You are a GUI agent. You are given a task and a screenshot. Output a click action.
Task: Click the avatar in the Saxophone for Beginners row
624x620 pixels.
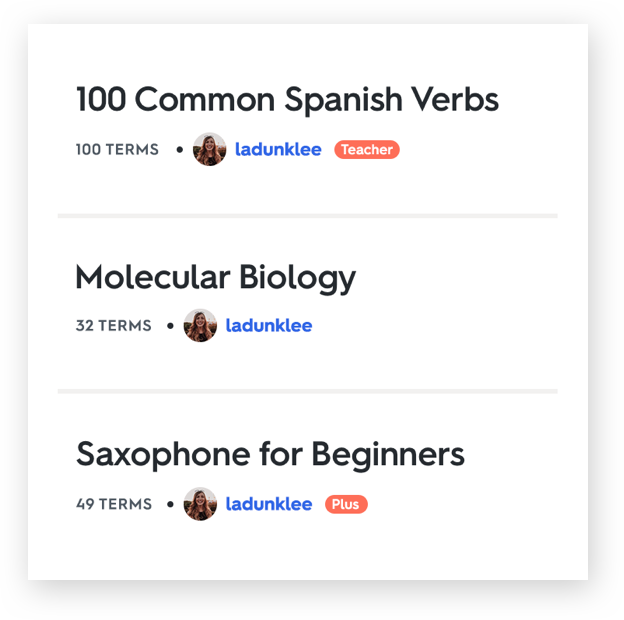click(200, 504)
